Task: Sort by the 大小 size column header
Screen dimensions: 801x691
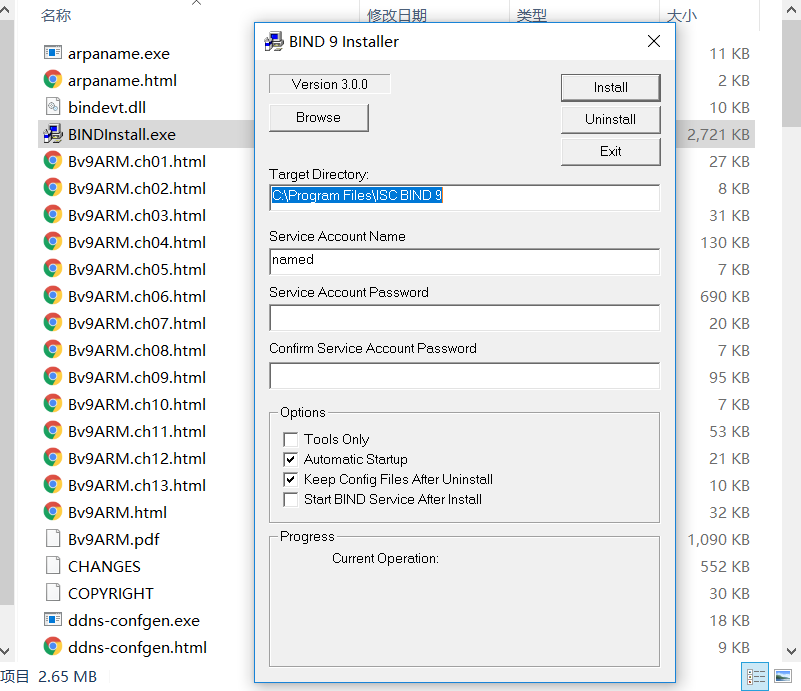Action: click(681, 16)
